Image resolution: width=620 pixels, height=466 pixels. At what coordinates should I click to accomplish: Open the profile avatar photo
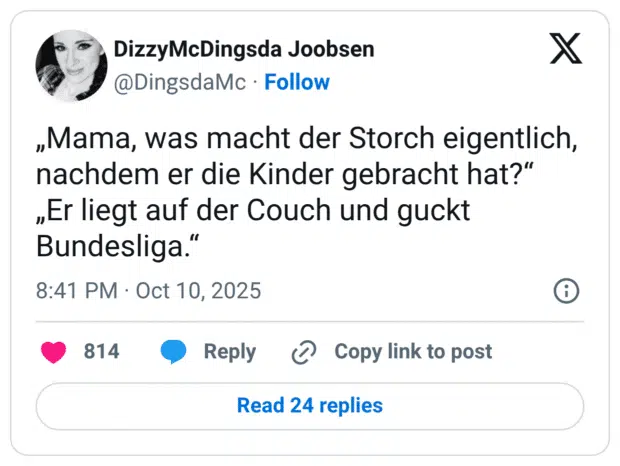71,65
